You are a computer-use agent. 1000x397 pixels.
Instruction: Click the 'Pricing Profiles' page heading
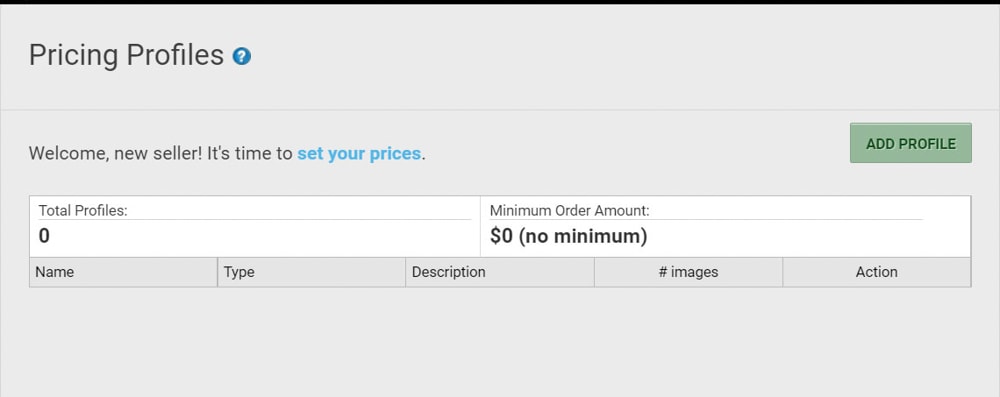point(126,56)
